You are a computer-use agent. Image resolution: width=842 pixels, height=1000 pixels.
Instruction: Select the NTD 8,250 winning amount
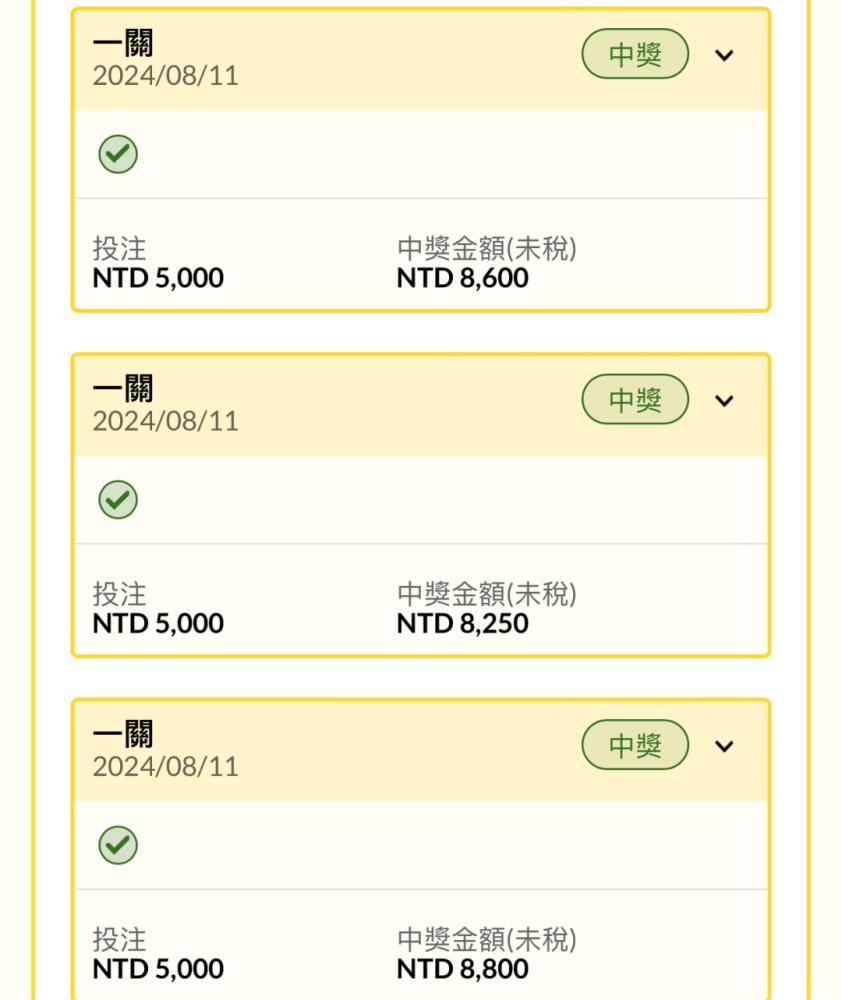pyautogui.click(x=462, y=624)
